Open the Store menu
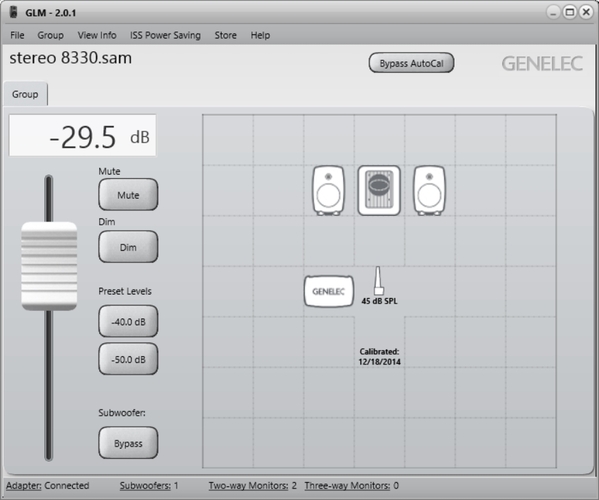This screenshot has width=599, height=500. click(x=225, y=35)
